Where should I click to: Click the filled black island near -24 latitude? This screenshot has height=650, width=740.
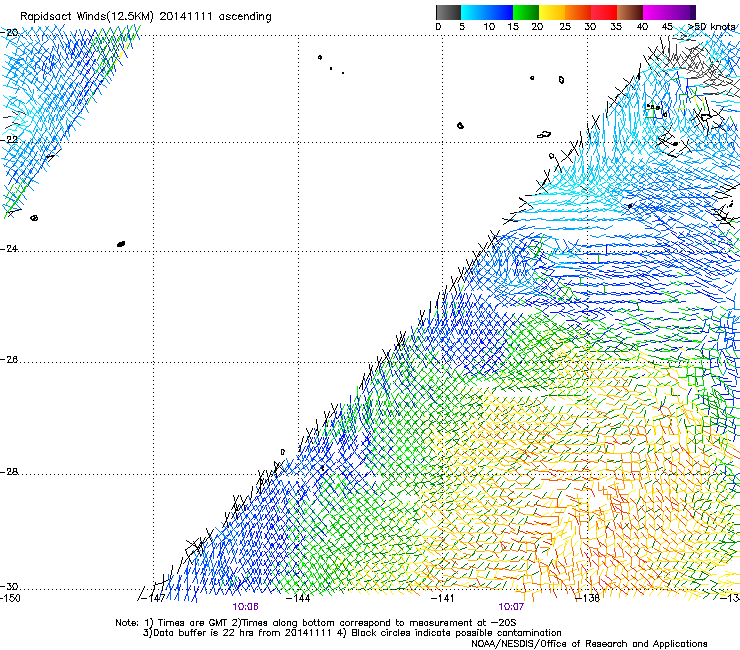[x=121, y=244]
